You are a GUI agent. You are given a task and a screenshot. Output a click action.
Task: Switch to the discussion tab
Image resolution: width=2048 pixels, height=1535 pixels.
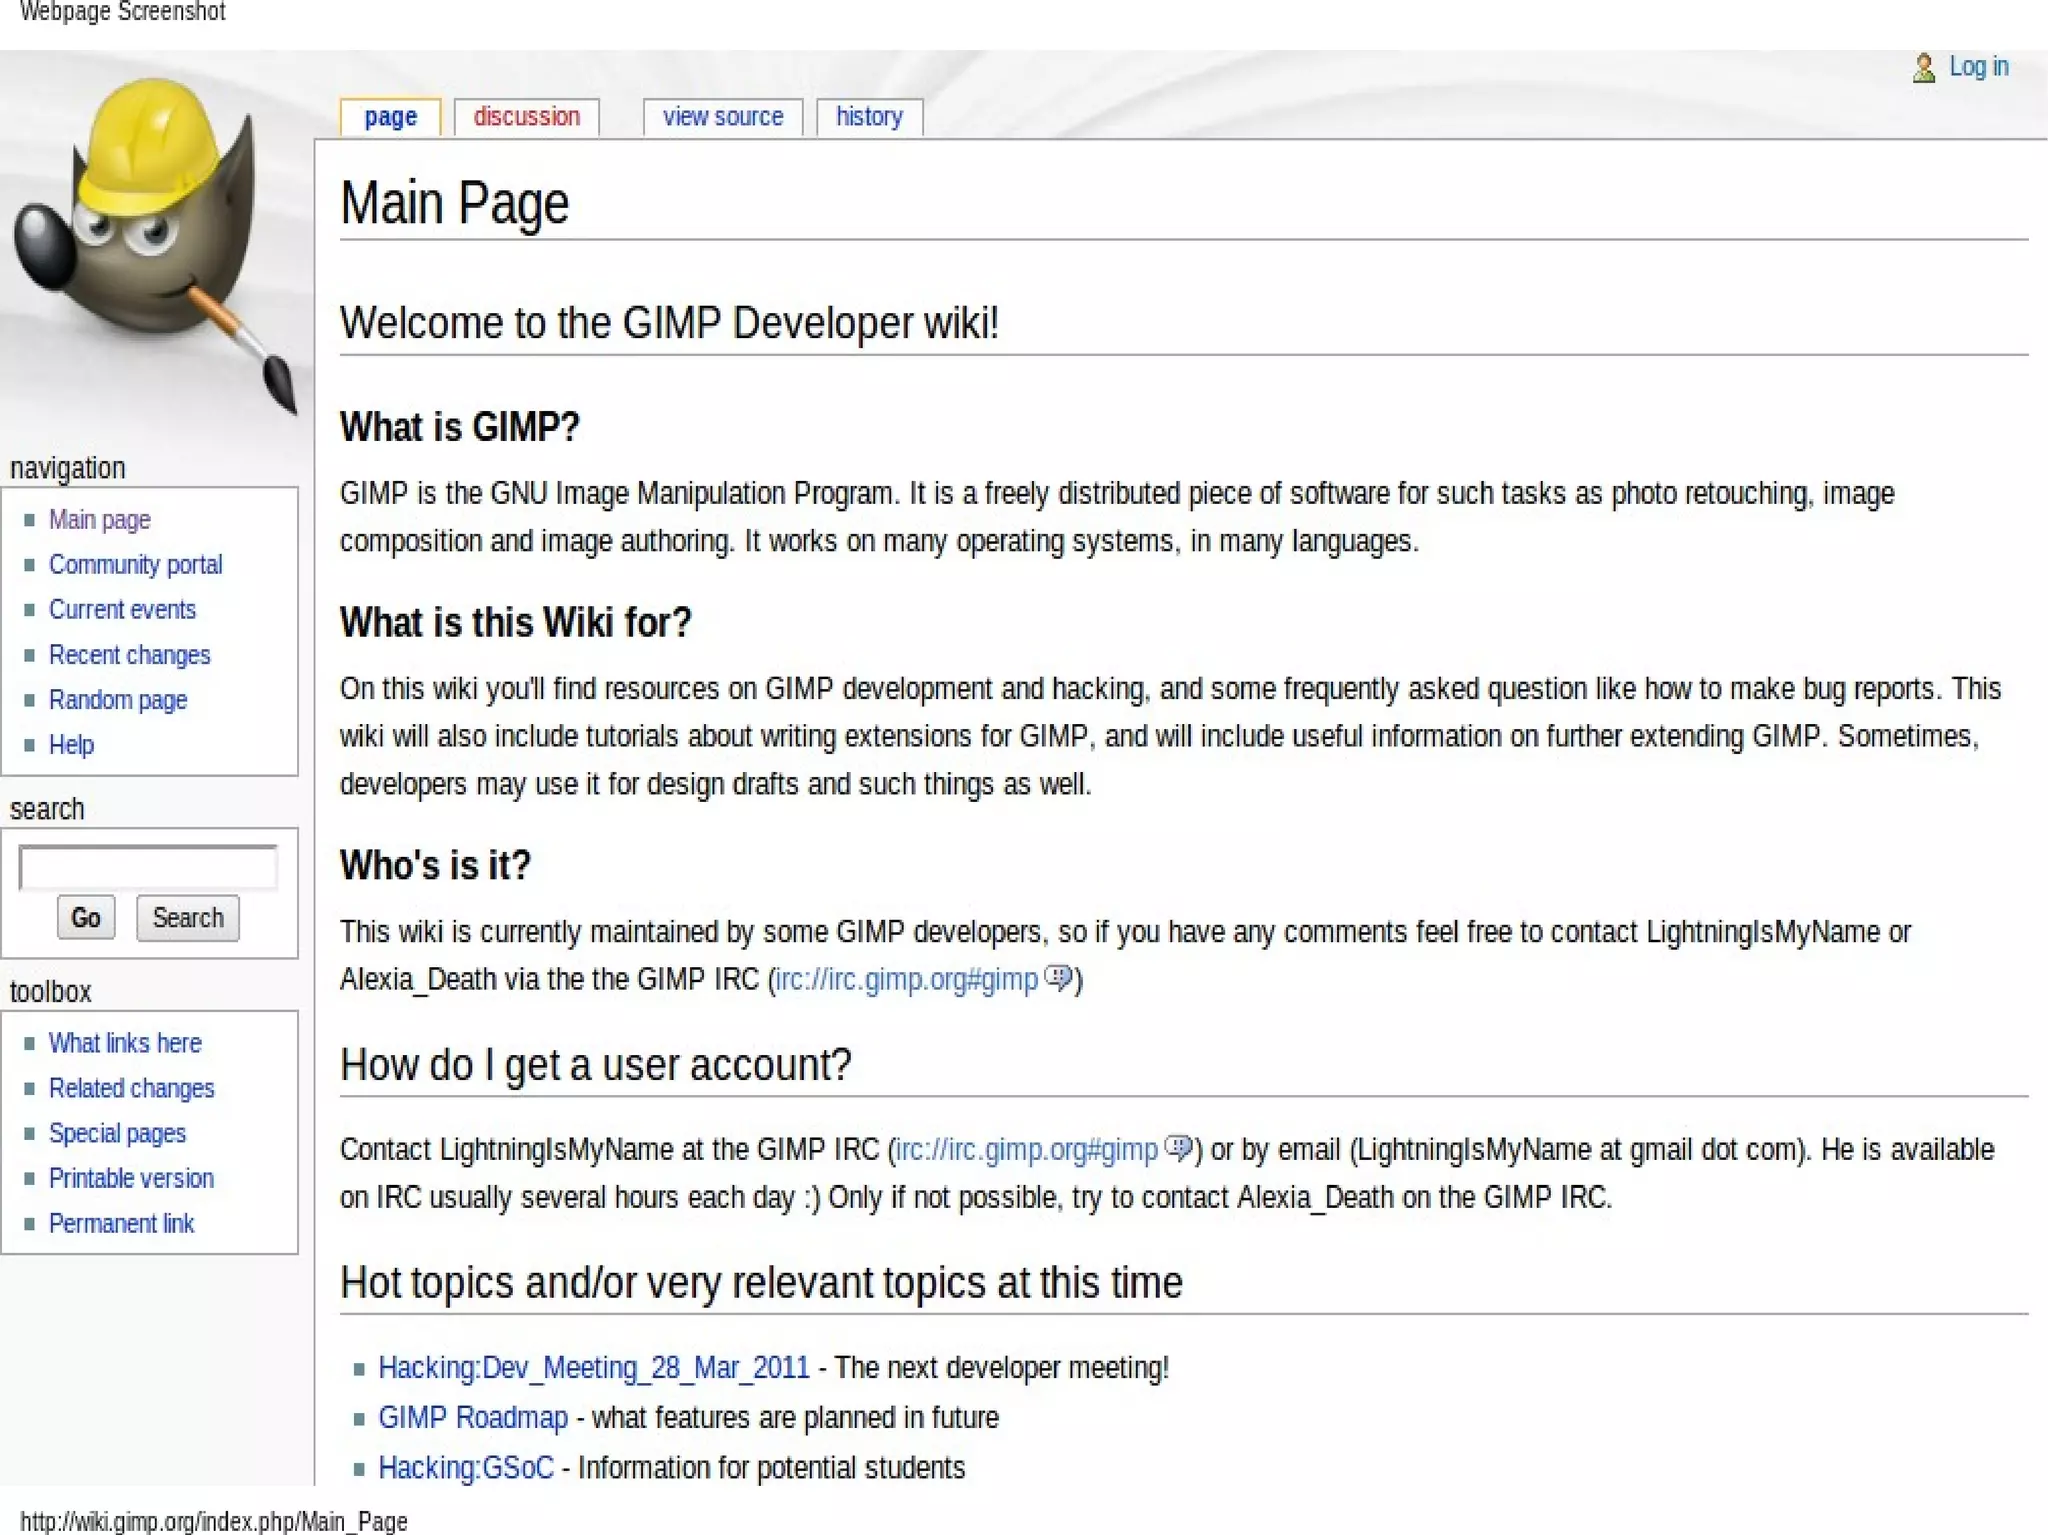click(526, 117)
